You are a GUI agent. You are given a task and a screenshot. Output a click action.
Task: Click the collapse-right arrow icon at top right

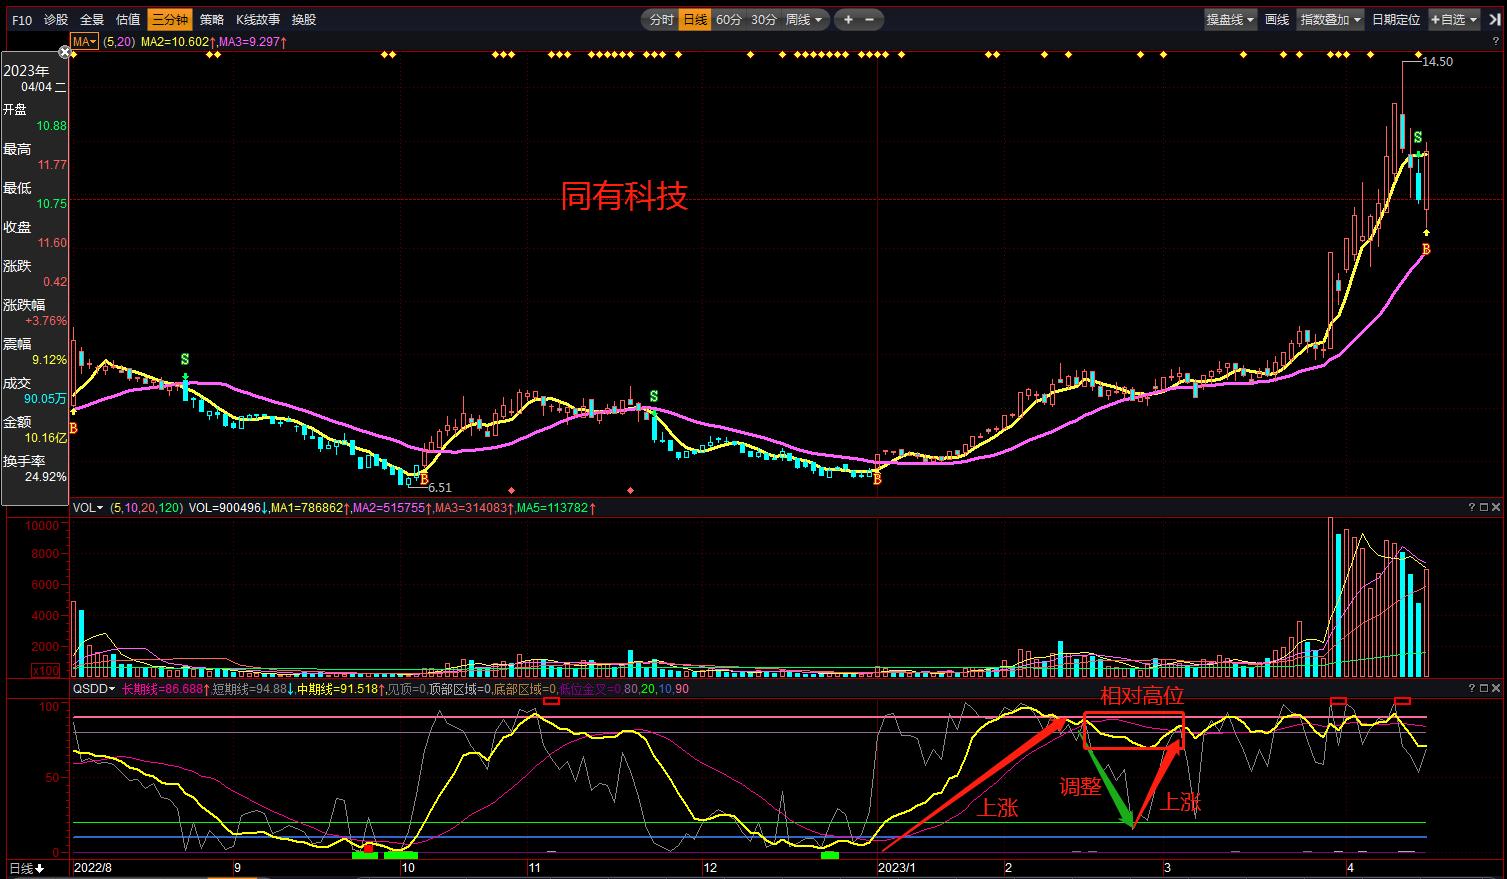click(x=1495, y=20)
